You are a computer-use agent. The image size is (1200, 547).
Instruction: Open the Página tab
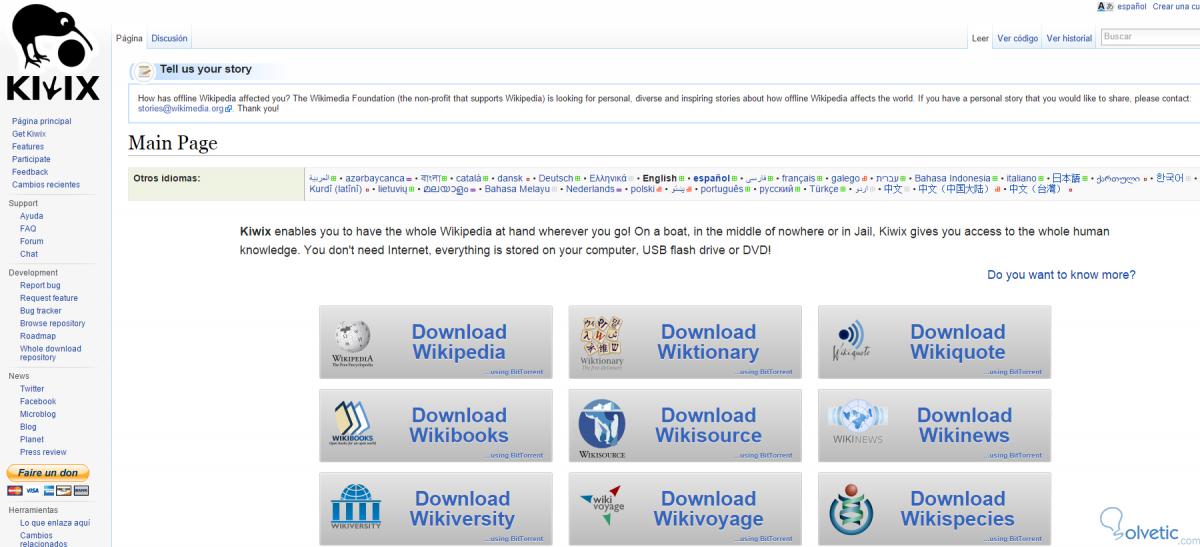click(x=130, y=38)
